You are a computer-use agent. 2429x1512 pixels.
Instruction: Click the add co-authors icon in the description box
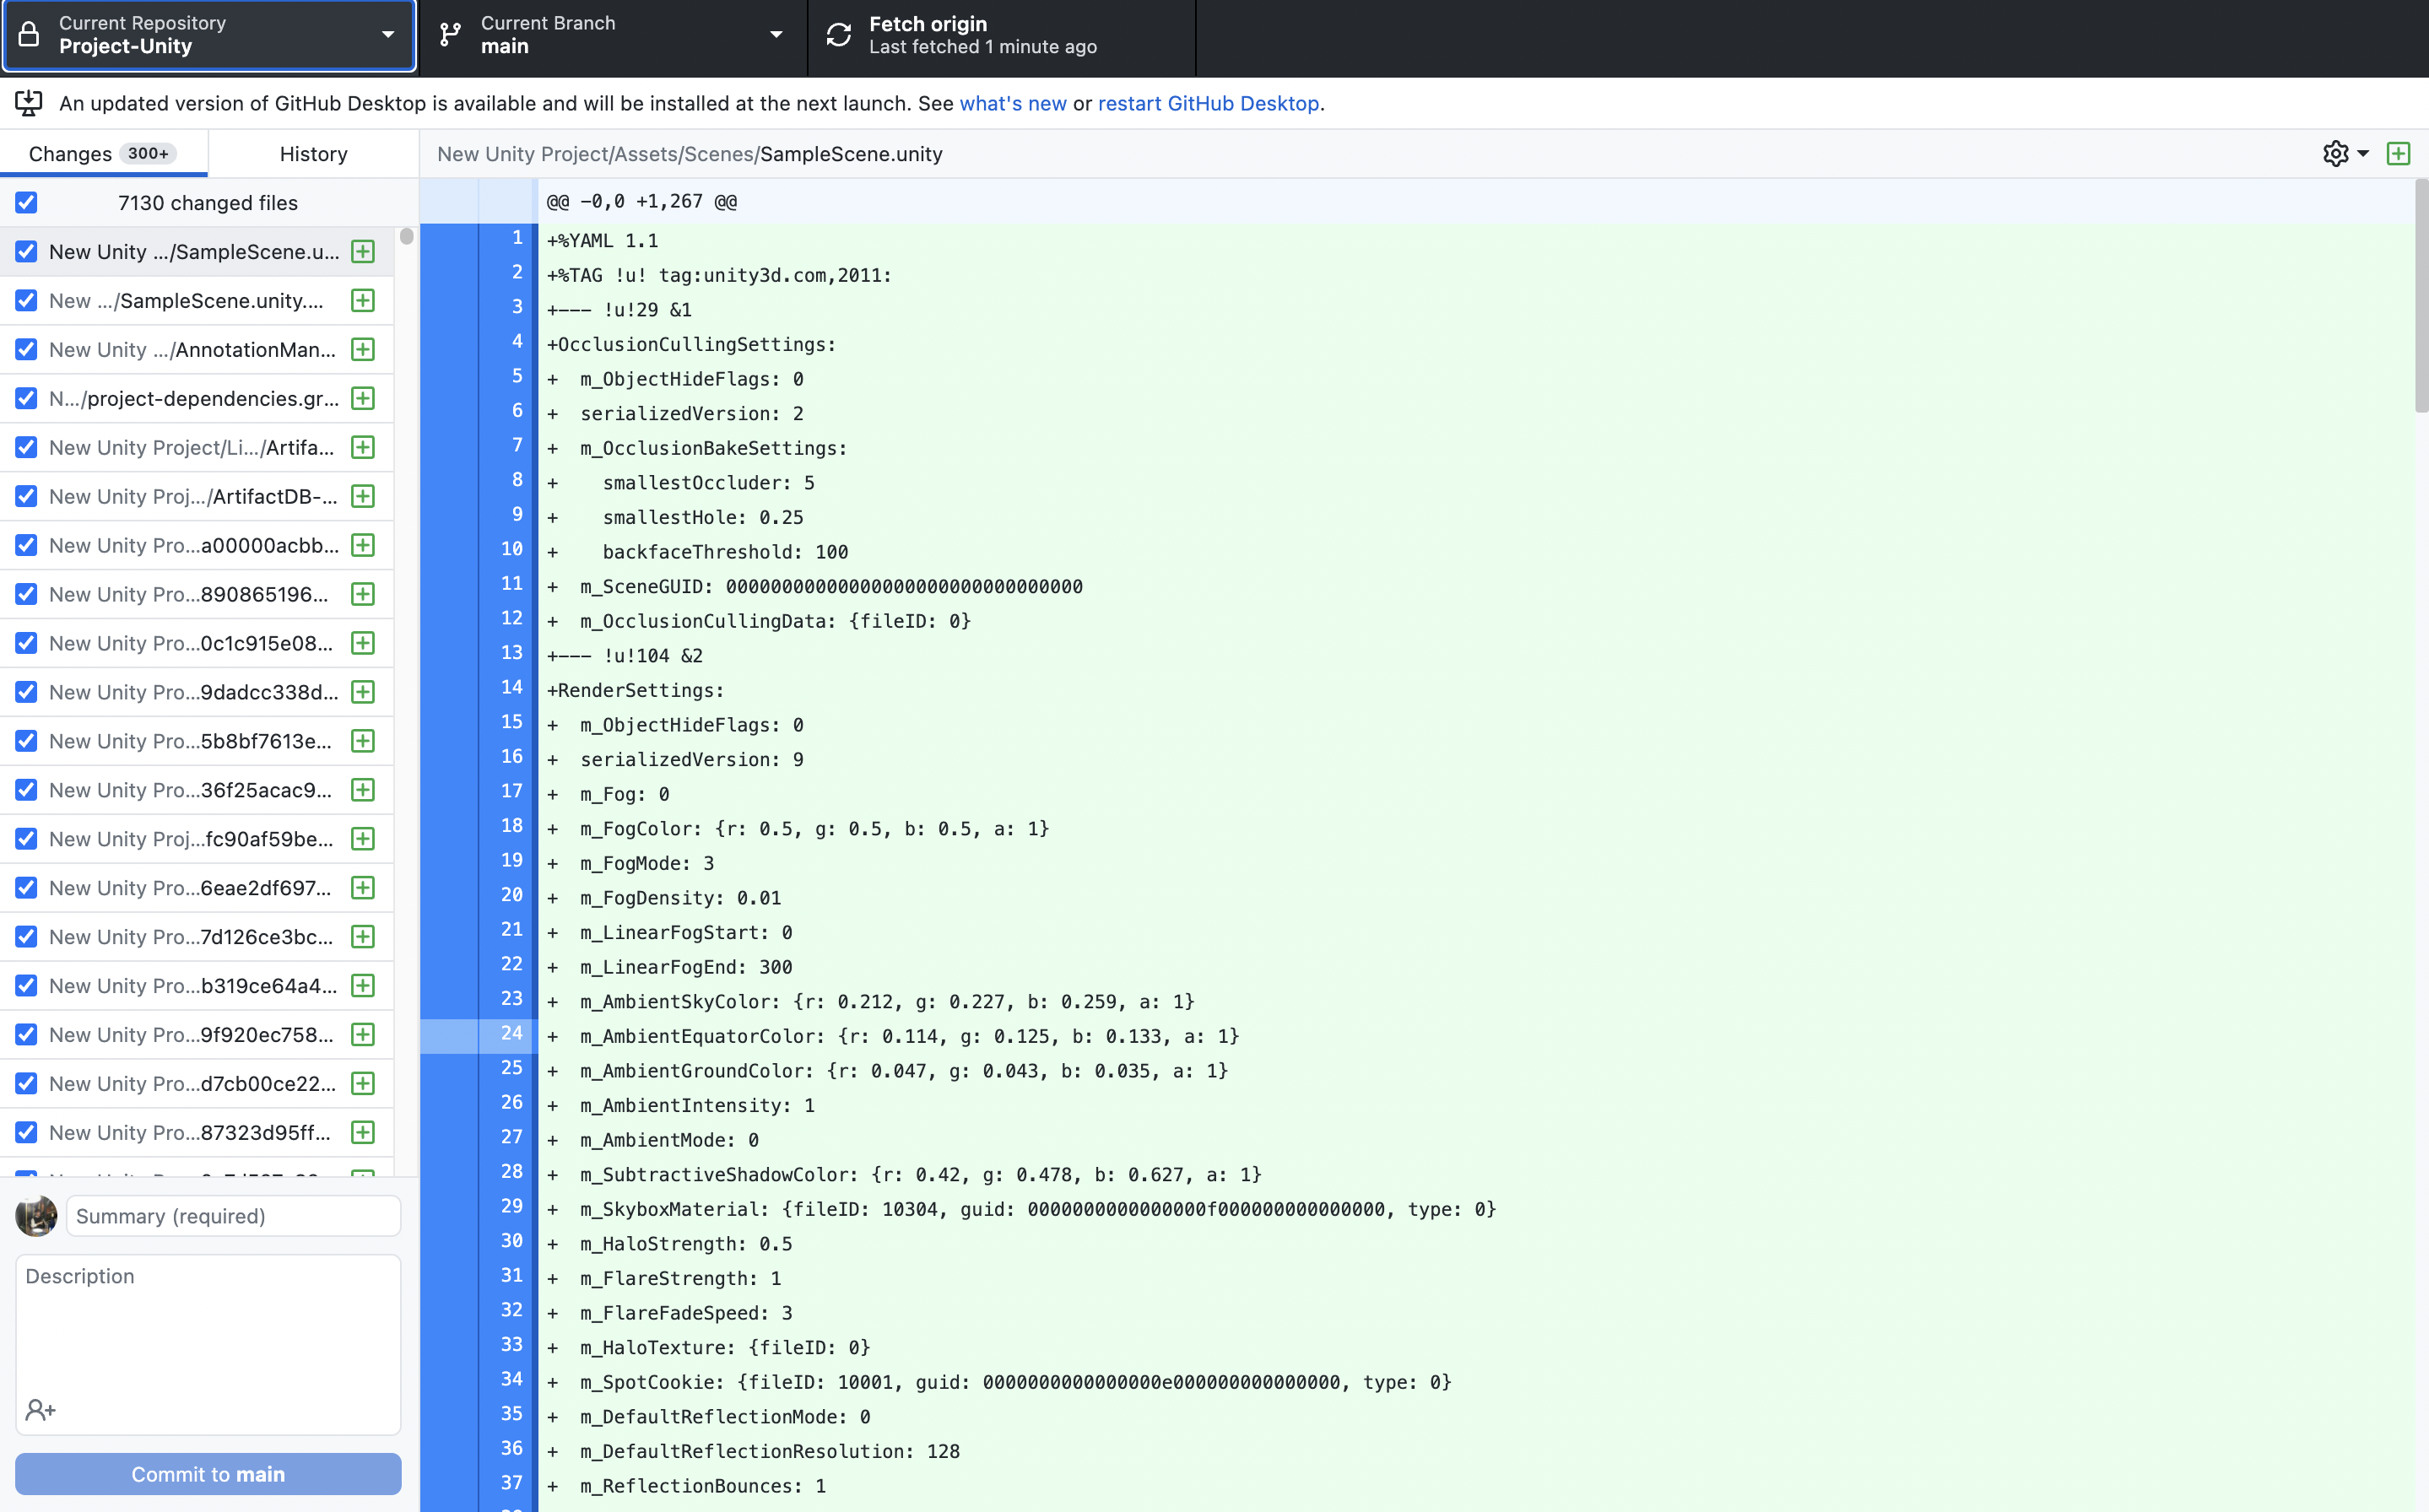[x=40, y=1410]
